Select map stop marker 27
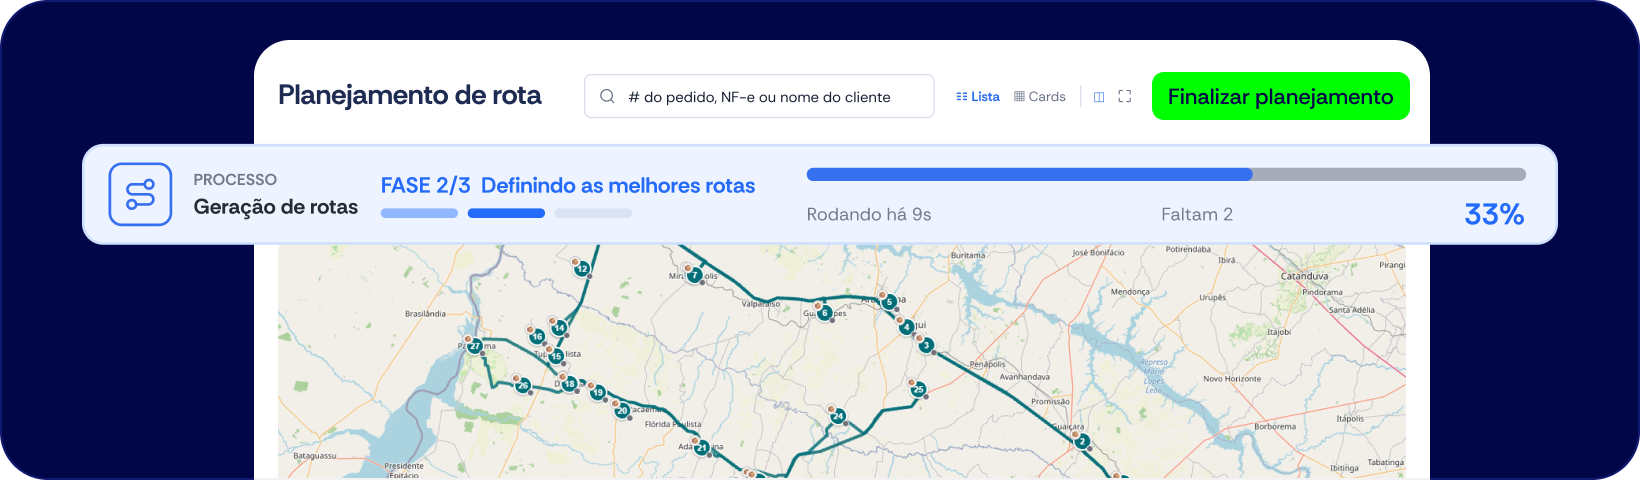 coord(475,346)
